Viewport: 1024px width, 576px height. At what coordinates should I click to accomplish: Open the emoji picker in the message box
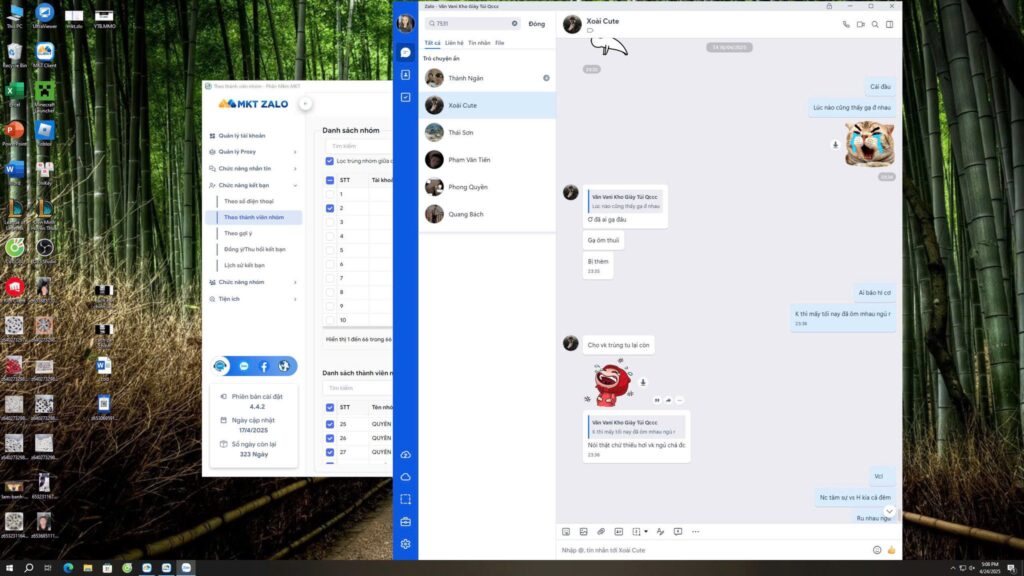(x=877, y=550)
